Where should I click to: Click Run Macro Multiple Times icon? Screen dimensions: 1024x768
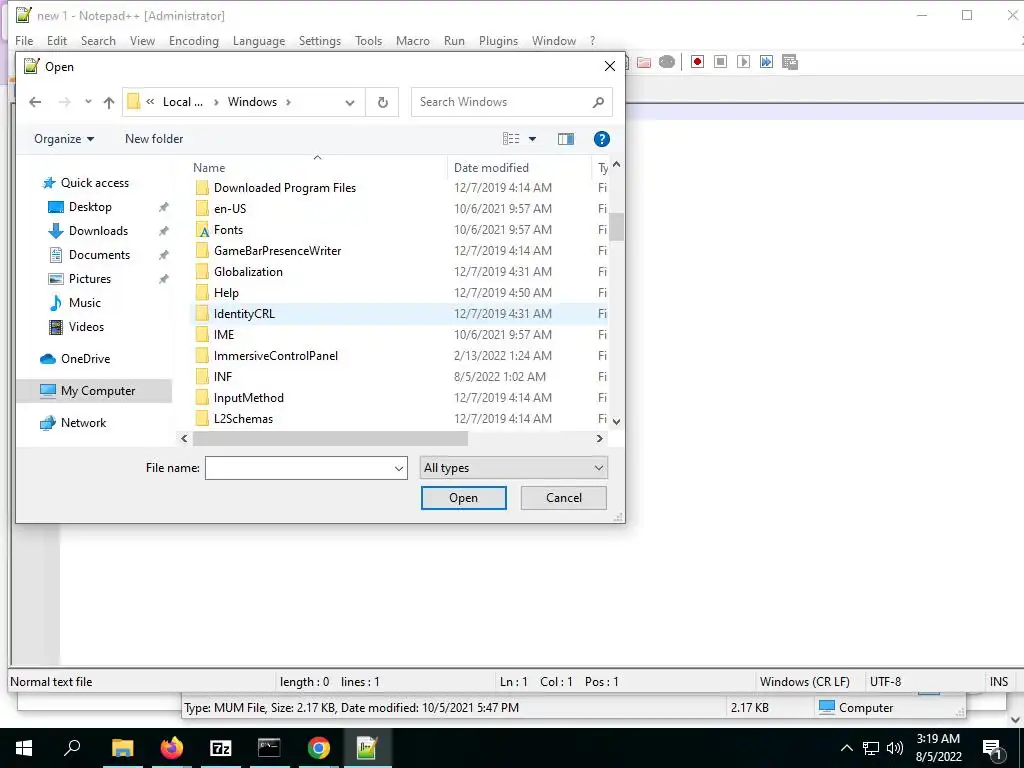click(x=766, y=62)
